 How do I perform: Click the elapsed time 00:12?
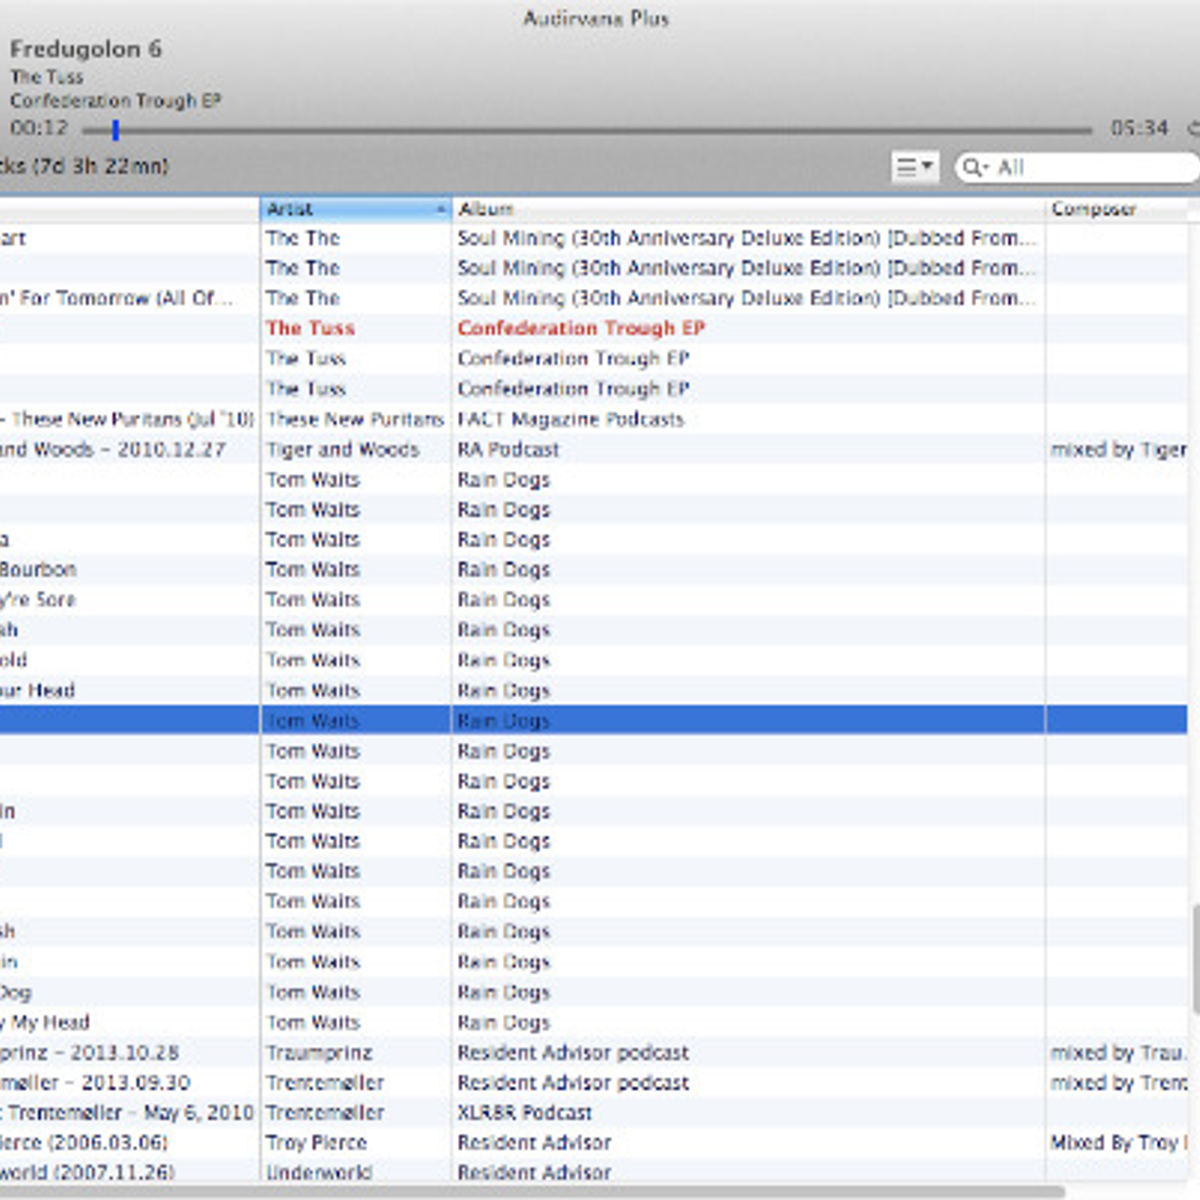pyautogui.click(x=39, y=128)
